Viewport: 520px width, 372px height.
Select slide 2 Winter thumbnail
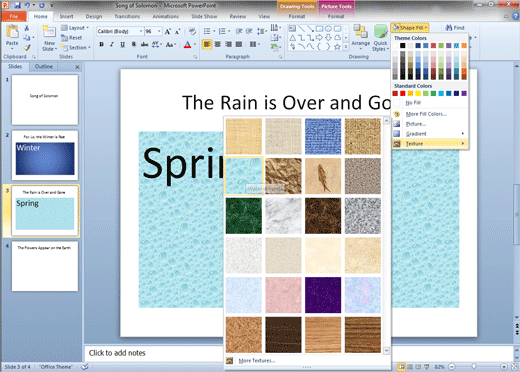[45, 155]
